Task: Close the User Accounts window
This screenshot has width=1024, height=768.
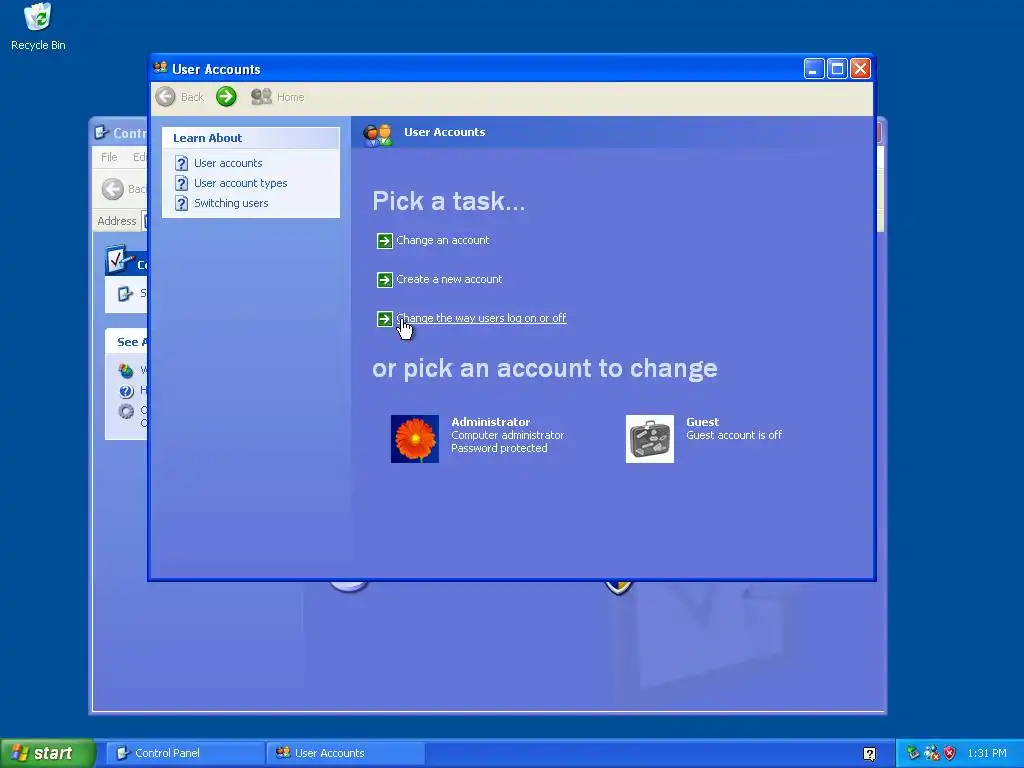Action: click(861, 69)
